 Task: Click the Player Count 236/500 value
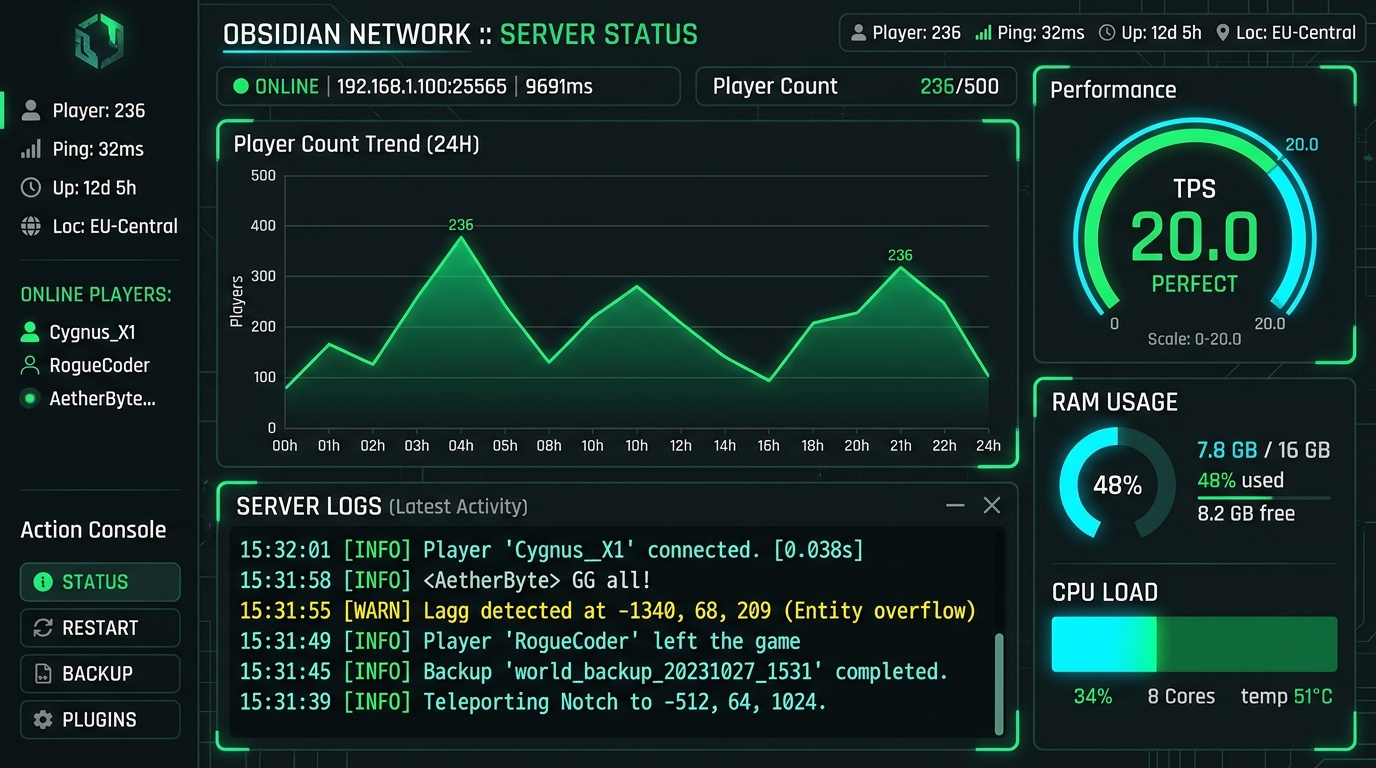click(959, 87)
